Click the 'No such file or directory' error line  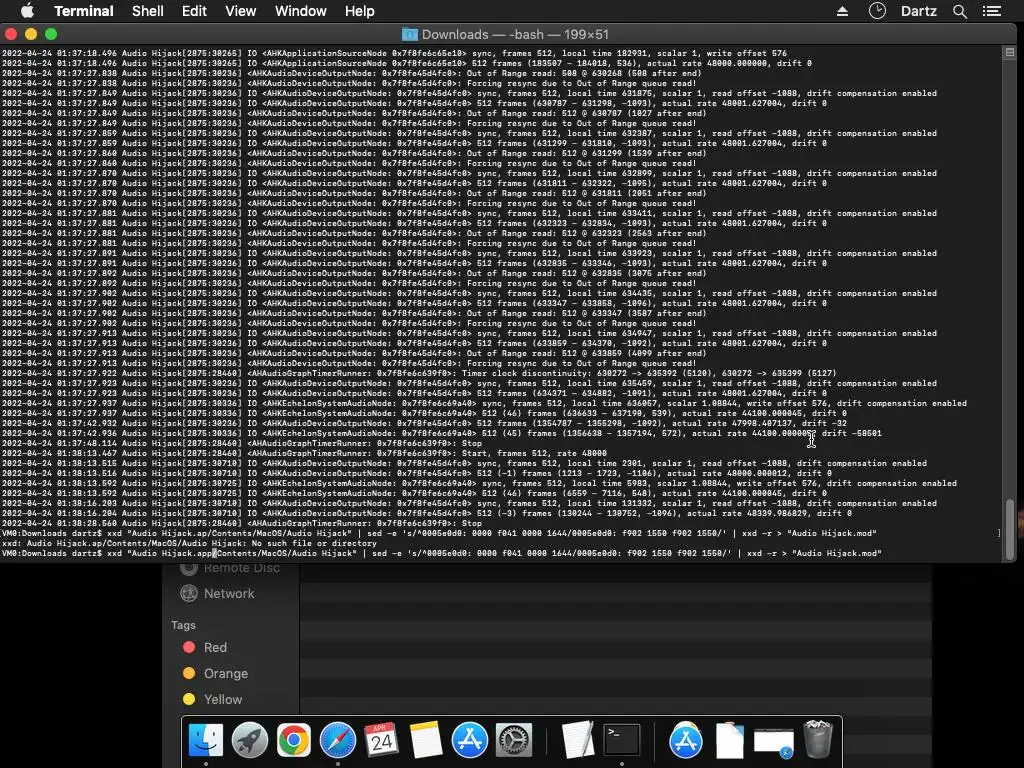(x=189, y=543)
